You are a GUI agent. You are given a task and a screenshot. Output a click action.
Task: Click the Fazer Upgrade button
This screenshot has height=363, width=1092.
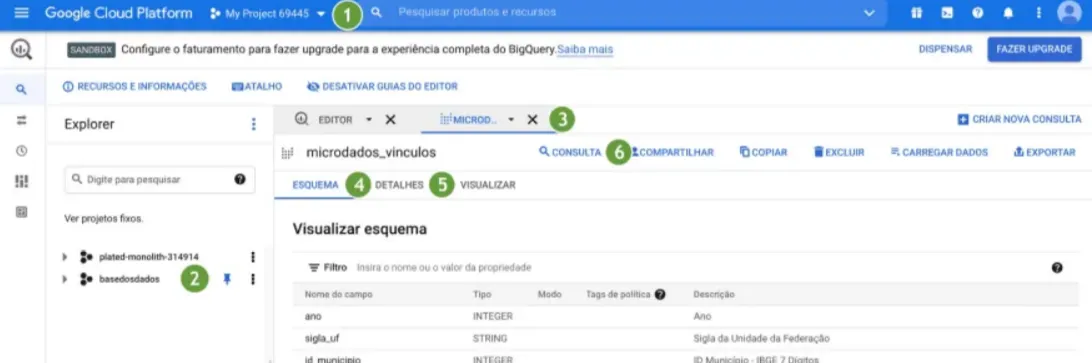[x=1034, y=49]
